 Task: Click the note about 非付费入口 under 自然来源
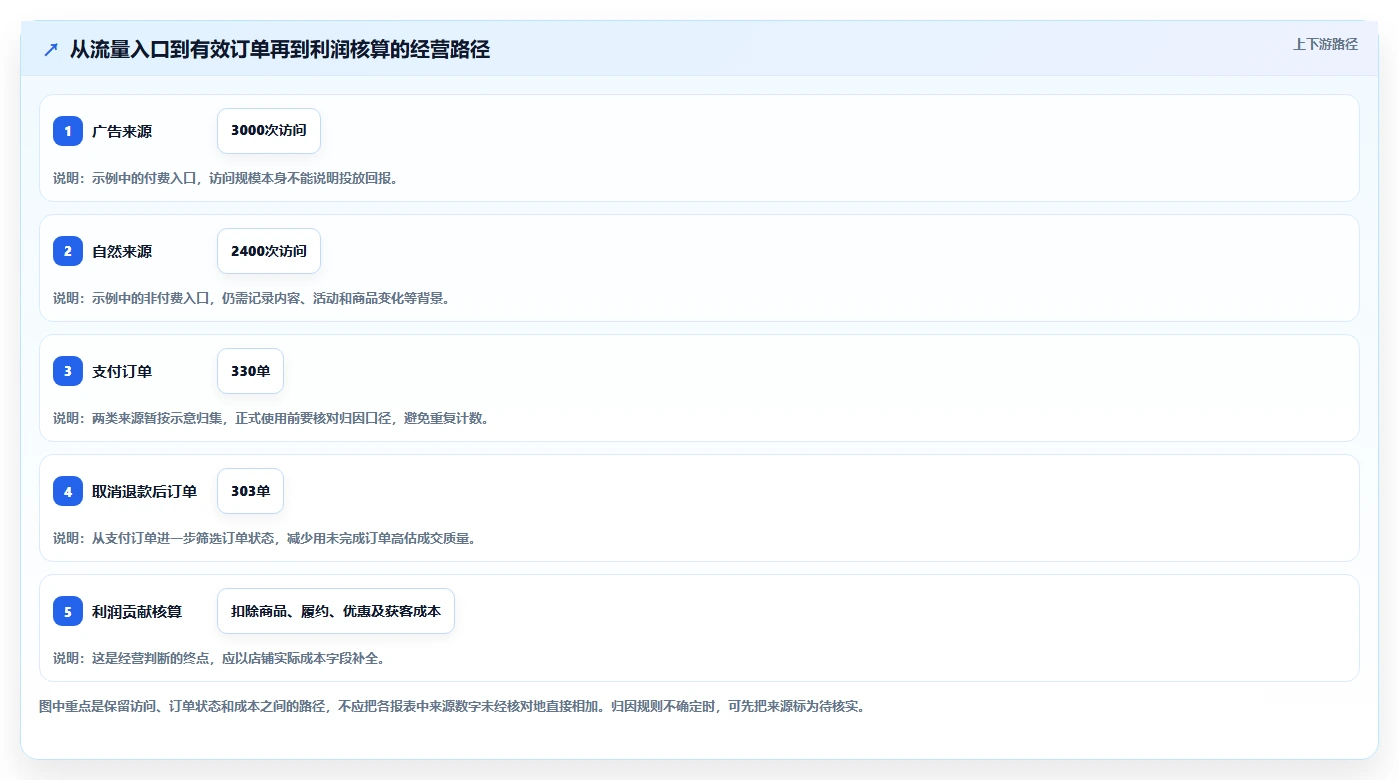pos(252,298)
